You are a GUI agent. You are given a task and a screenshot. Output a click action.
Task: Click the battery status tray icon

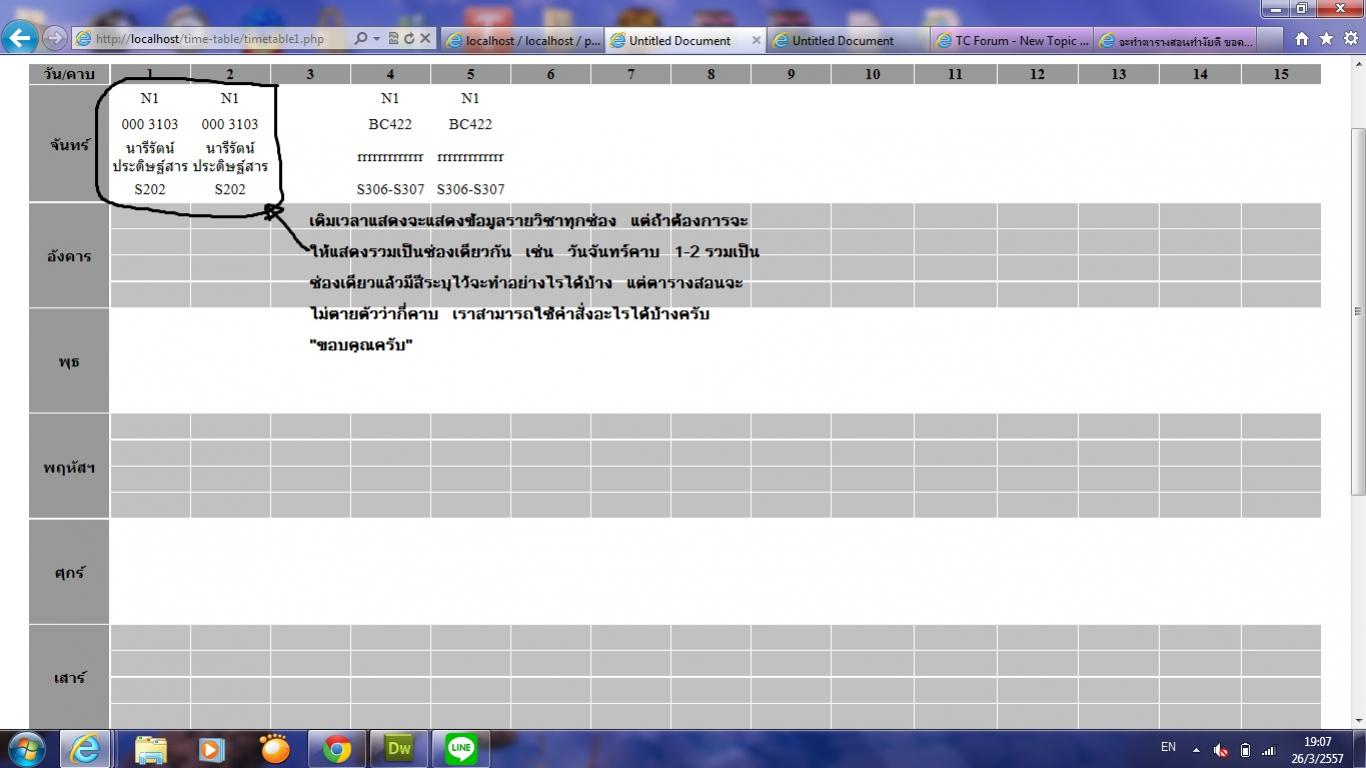1245,750
